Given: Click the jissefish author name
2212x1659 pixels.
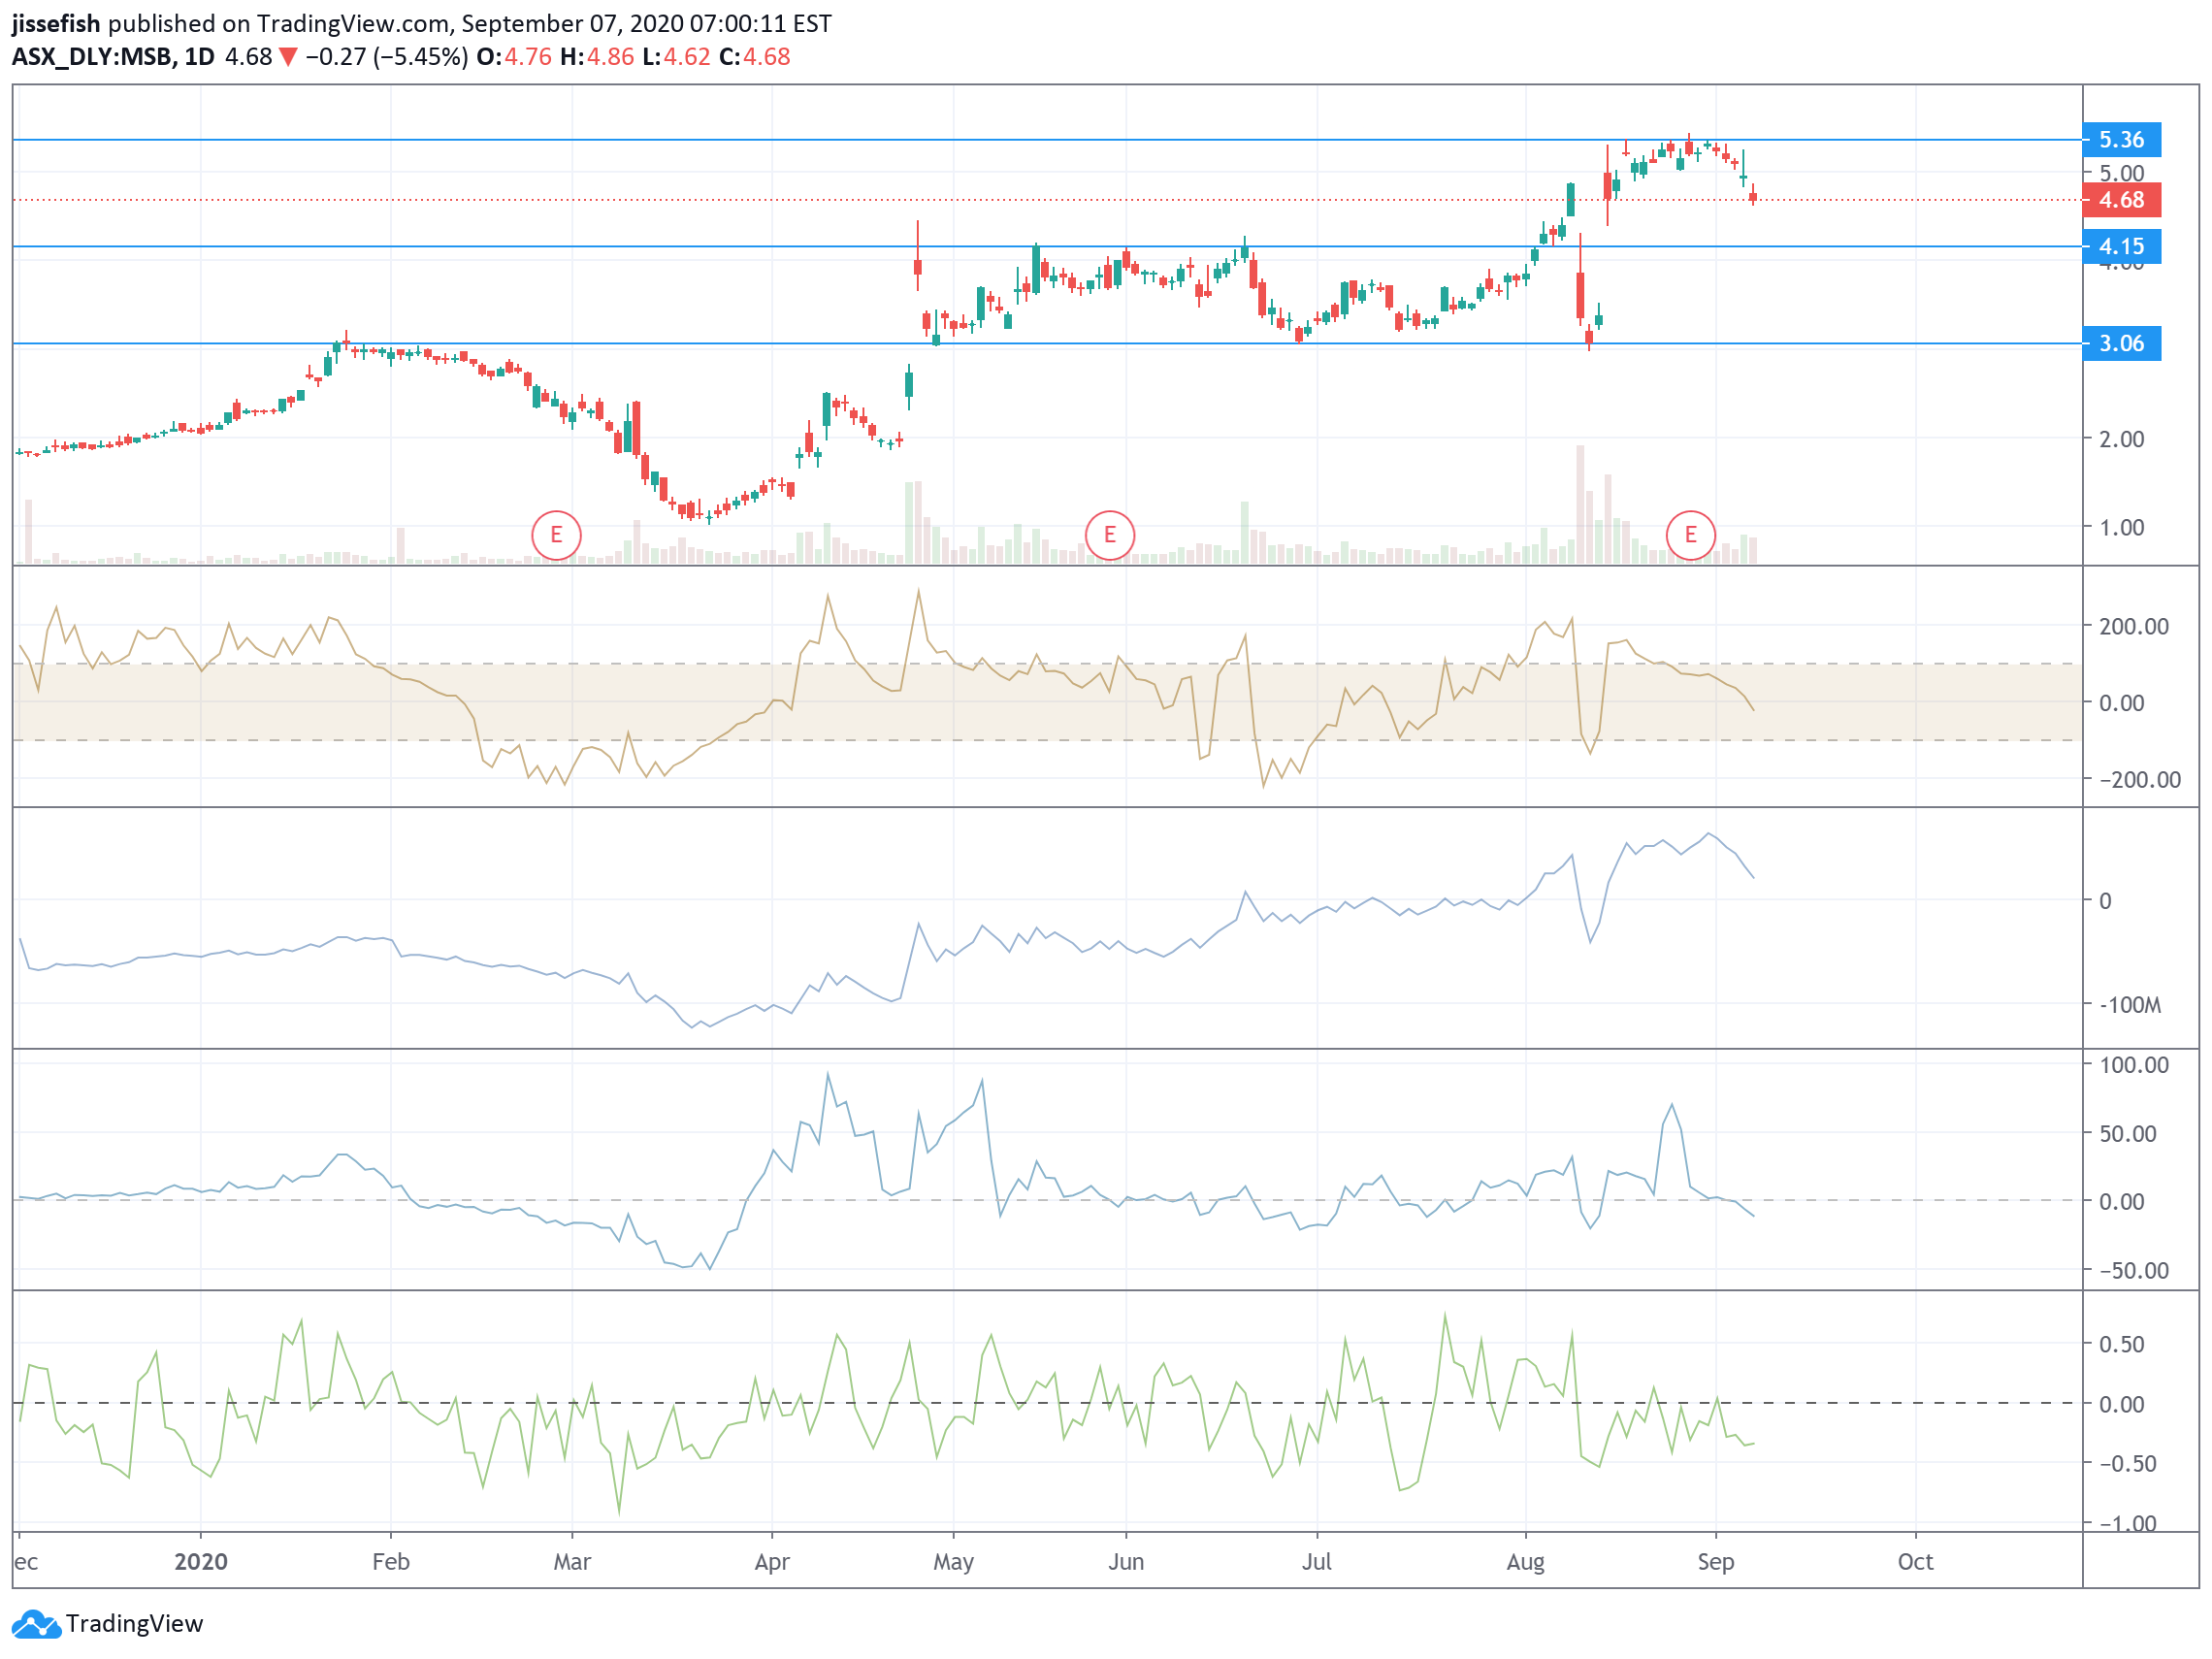Looking at the screenshot, I should (x=56, y=23).
